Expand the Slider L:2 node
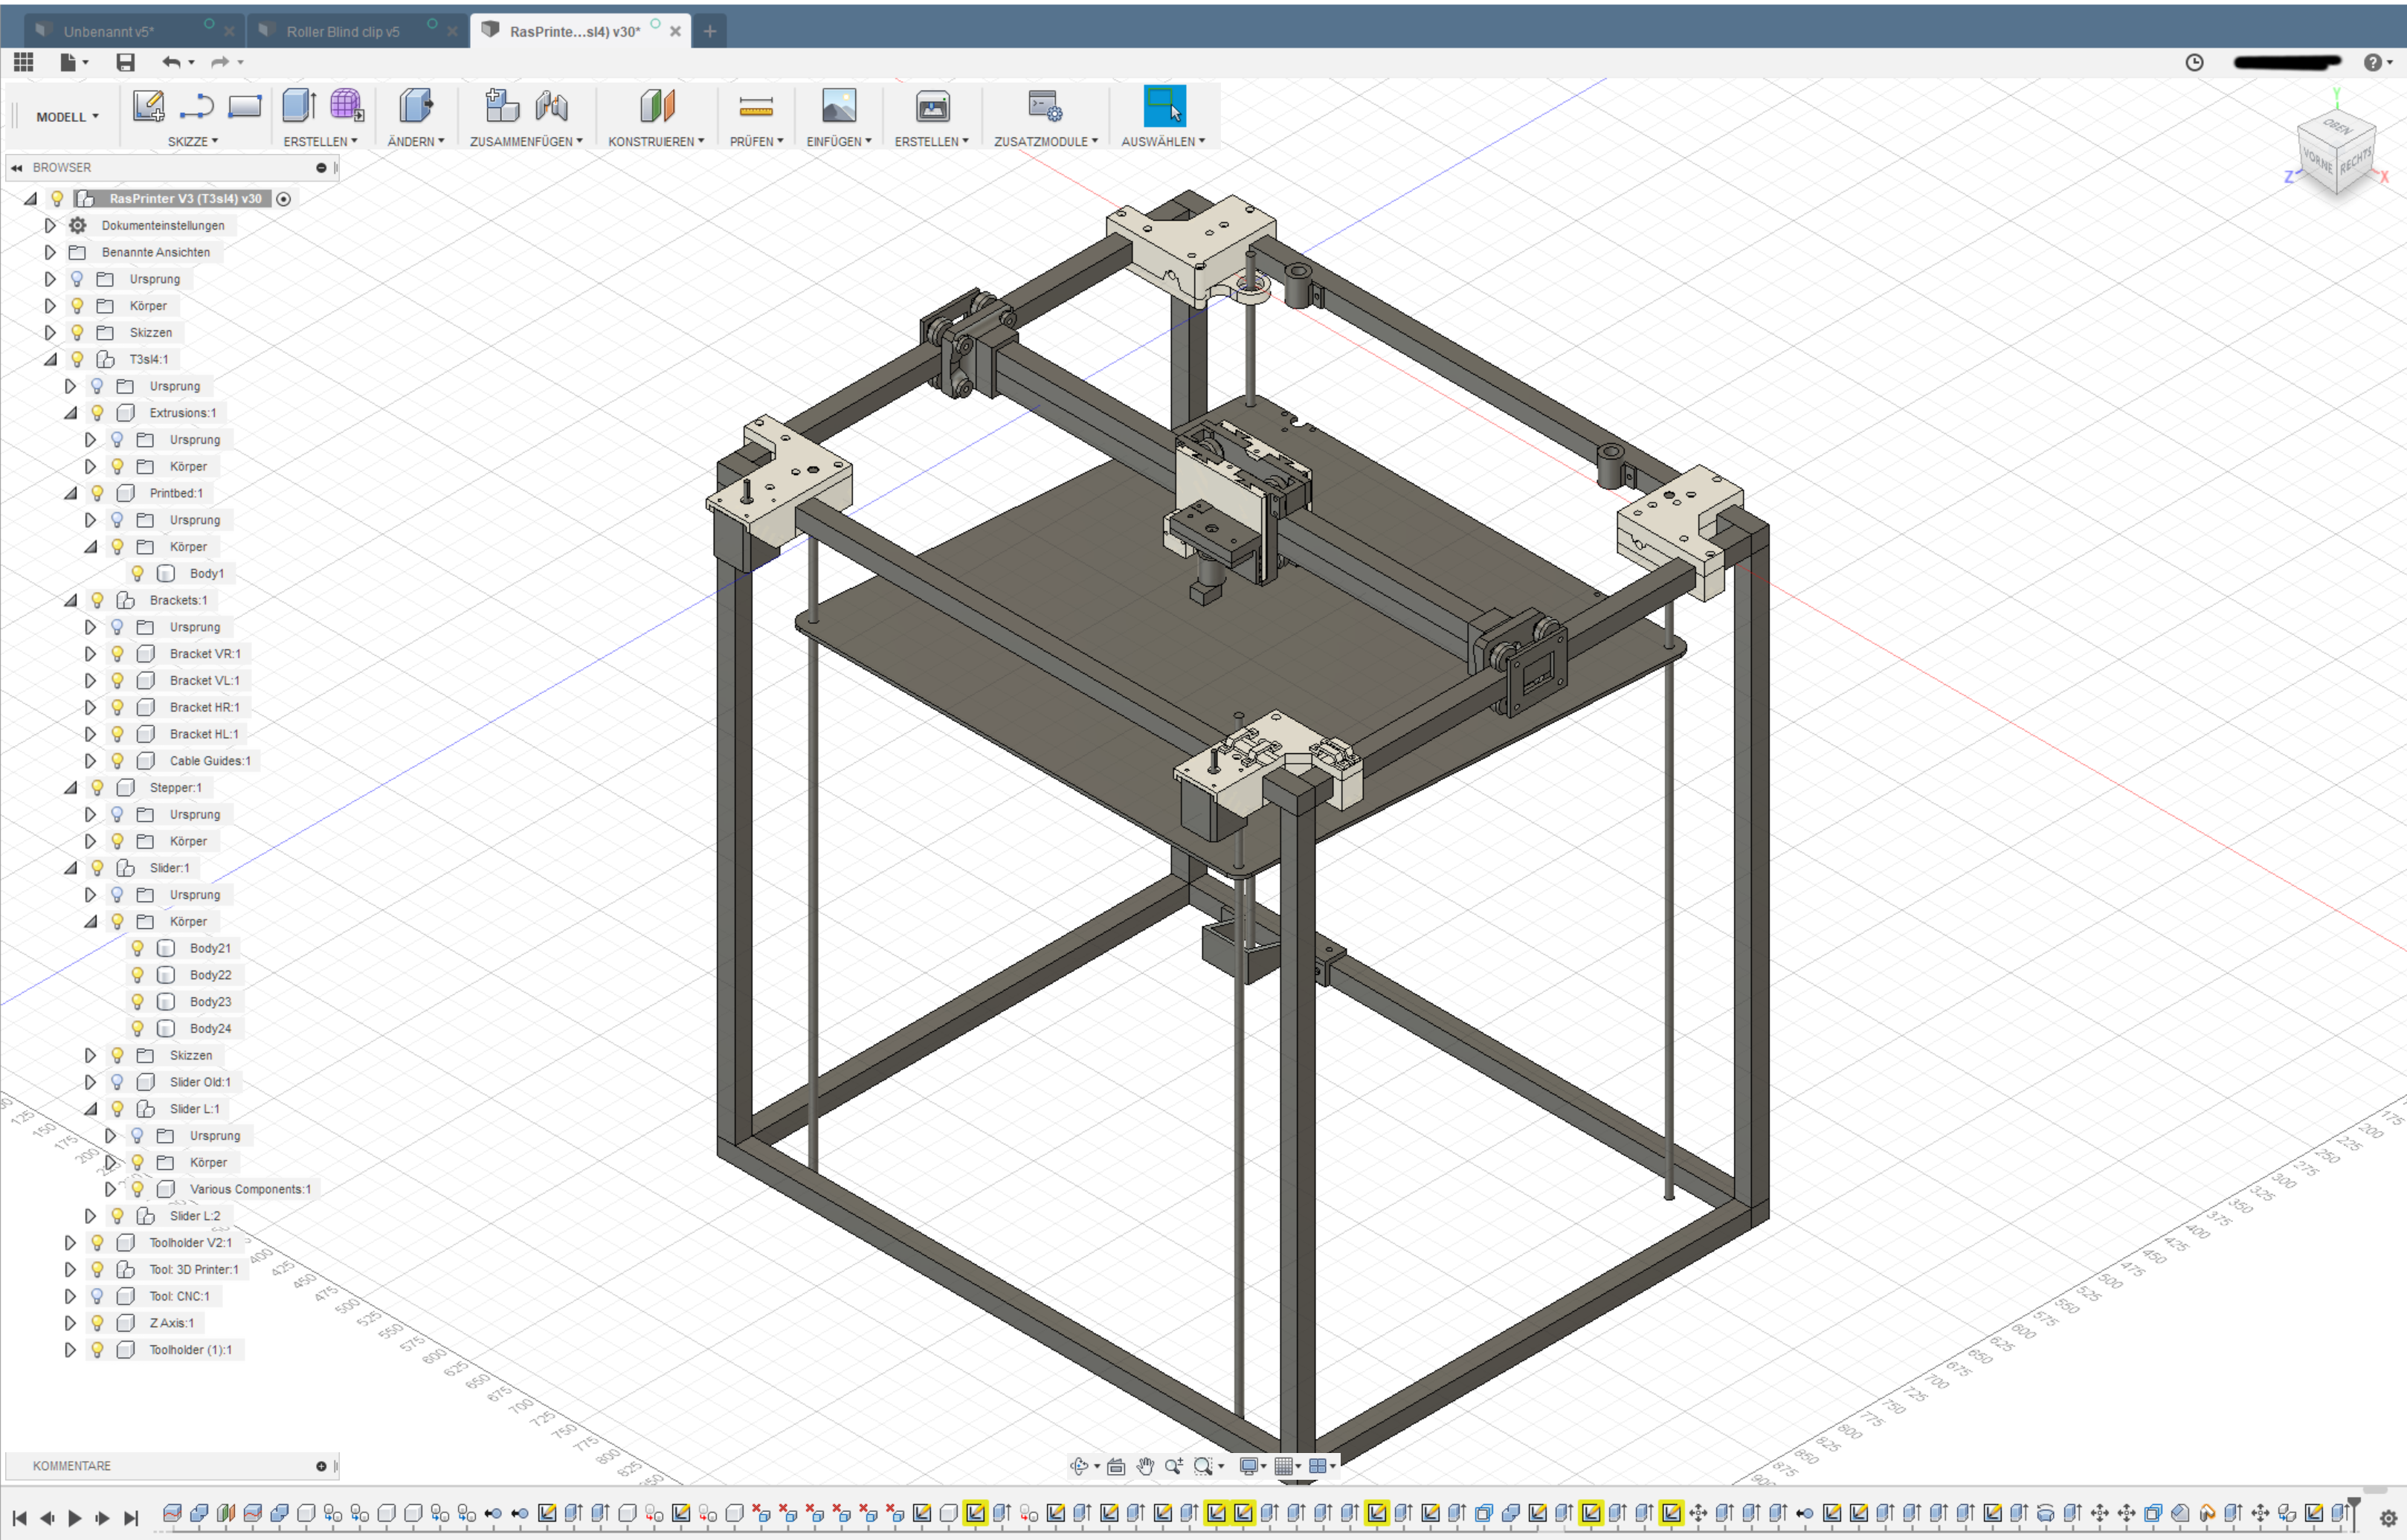 point(90,1216)
